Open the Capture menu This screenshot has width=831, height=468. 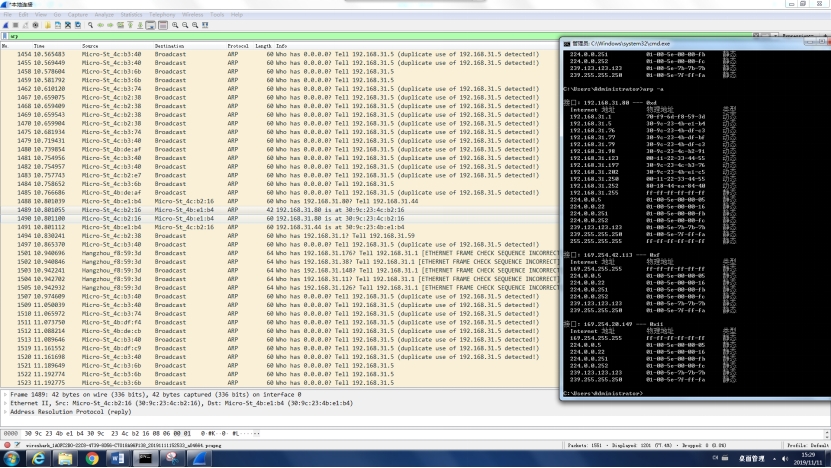pyautogui.click(x=78, y=15)
